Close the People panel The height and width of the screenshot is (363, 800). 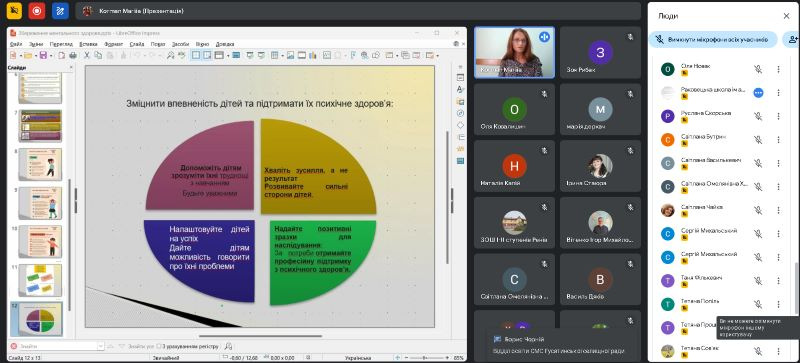pyautogui.click(x=786, y=16)
